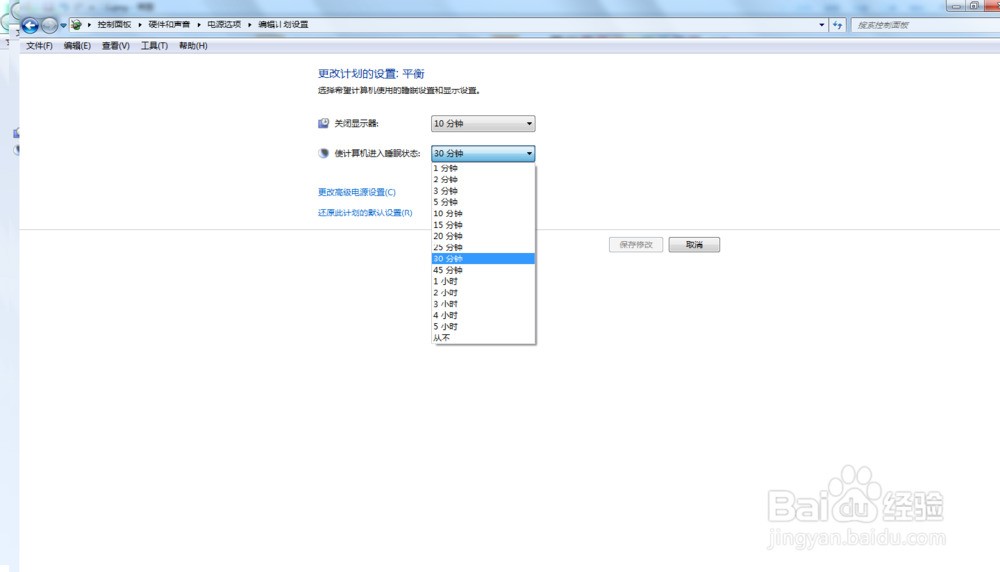Open the recent pages arrow near Back button
The image size is (1000, 572).
click(x=63, y=26)
